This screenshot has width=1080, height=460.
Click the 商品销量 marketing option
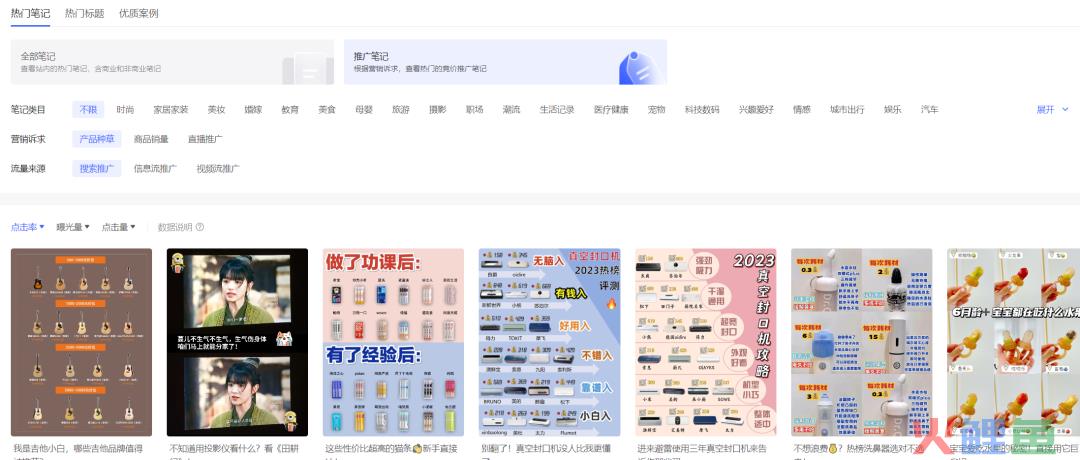151,139
